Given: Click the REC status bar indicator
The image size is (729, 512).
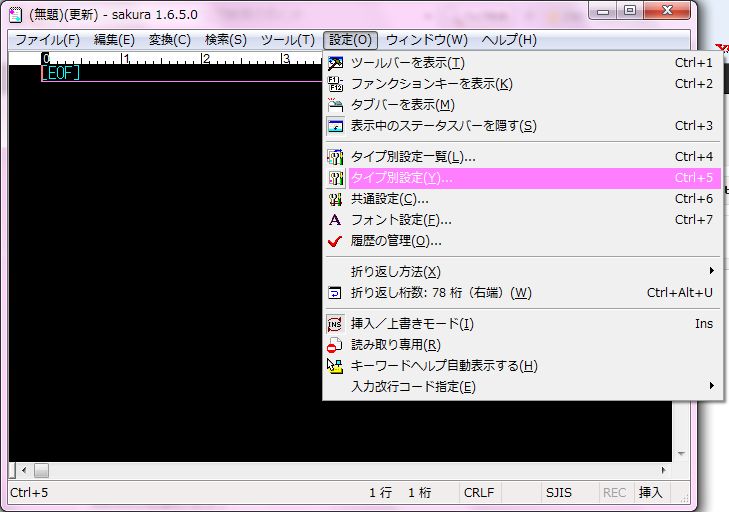Looking at the screenshot, I should (x=615, y=493).
